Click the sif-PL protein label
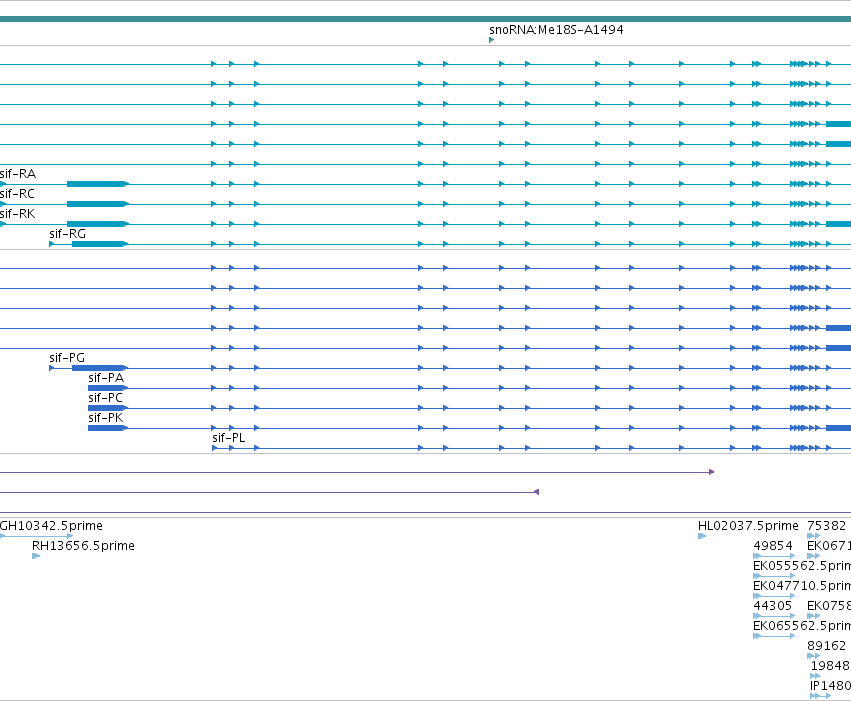Viewport: 851px width, 701px height. point(228,438)
